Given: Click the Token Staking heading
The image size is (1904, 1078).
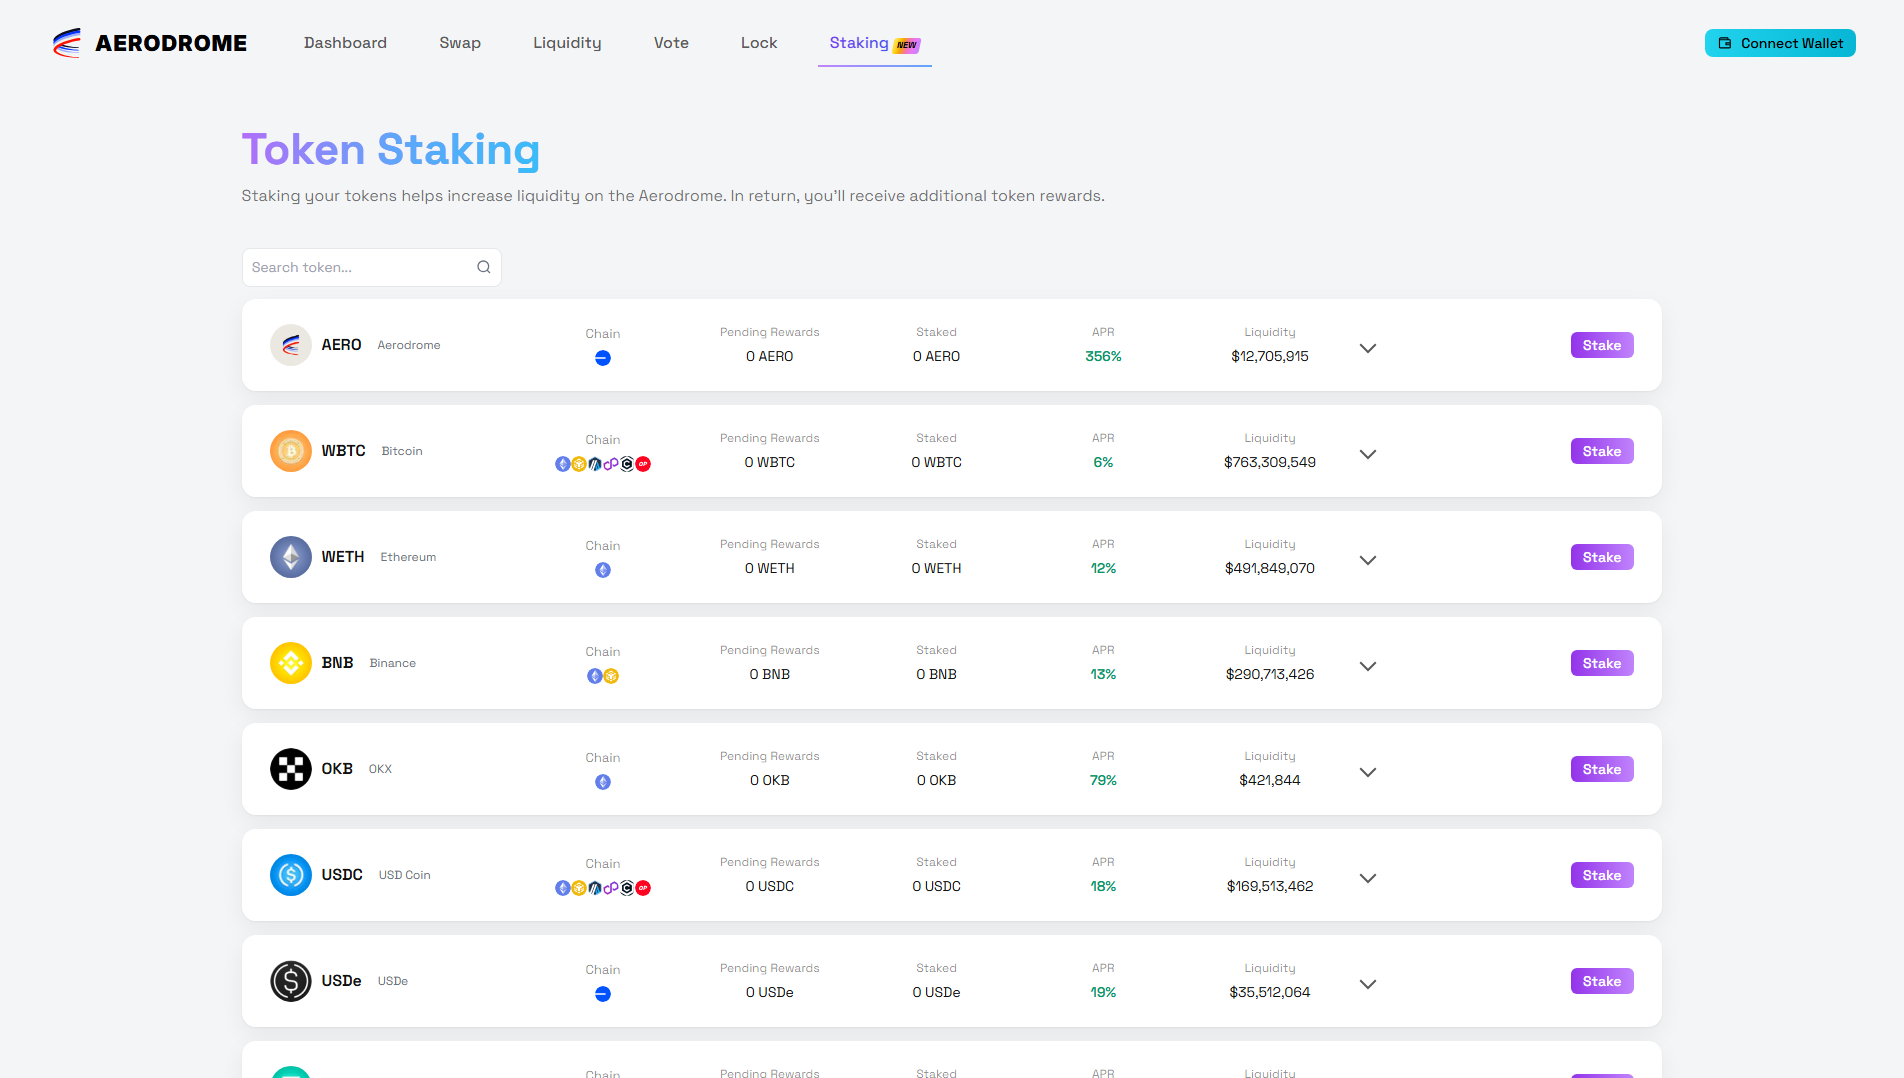Looking at the screenshot, I should coord(391,149).
